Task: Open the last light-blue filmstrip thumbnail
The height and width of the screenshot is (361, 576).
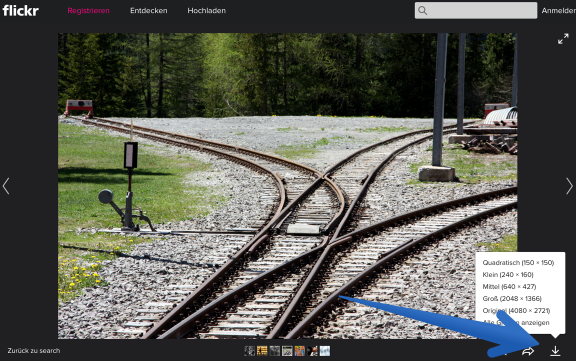Action: [325, 351]
